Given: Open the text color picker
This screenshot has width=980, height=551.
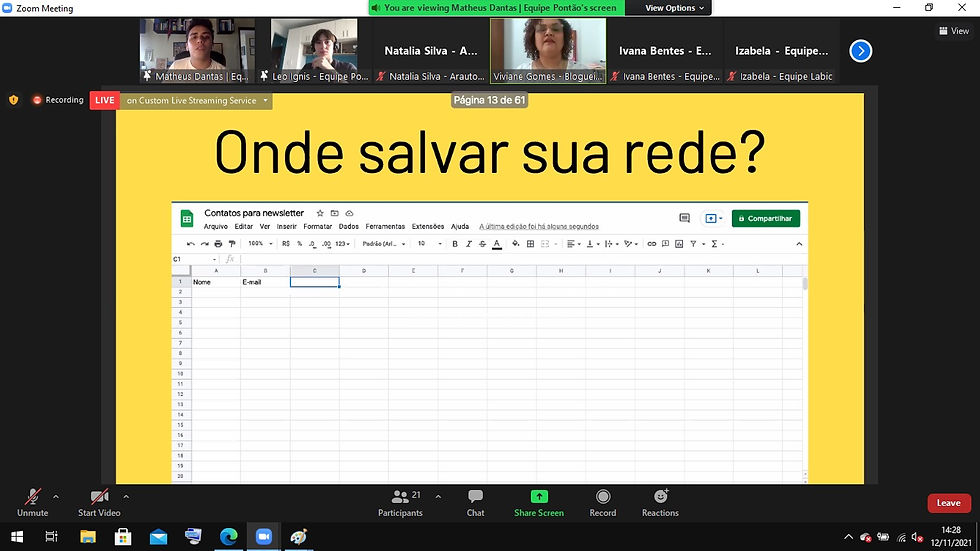Looking at the screenshot, I should point(497,244).
